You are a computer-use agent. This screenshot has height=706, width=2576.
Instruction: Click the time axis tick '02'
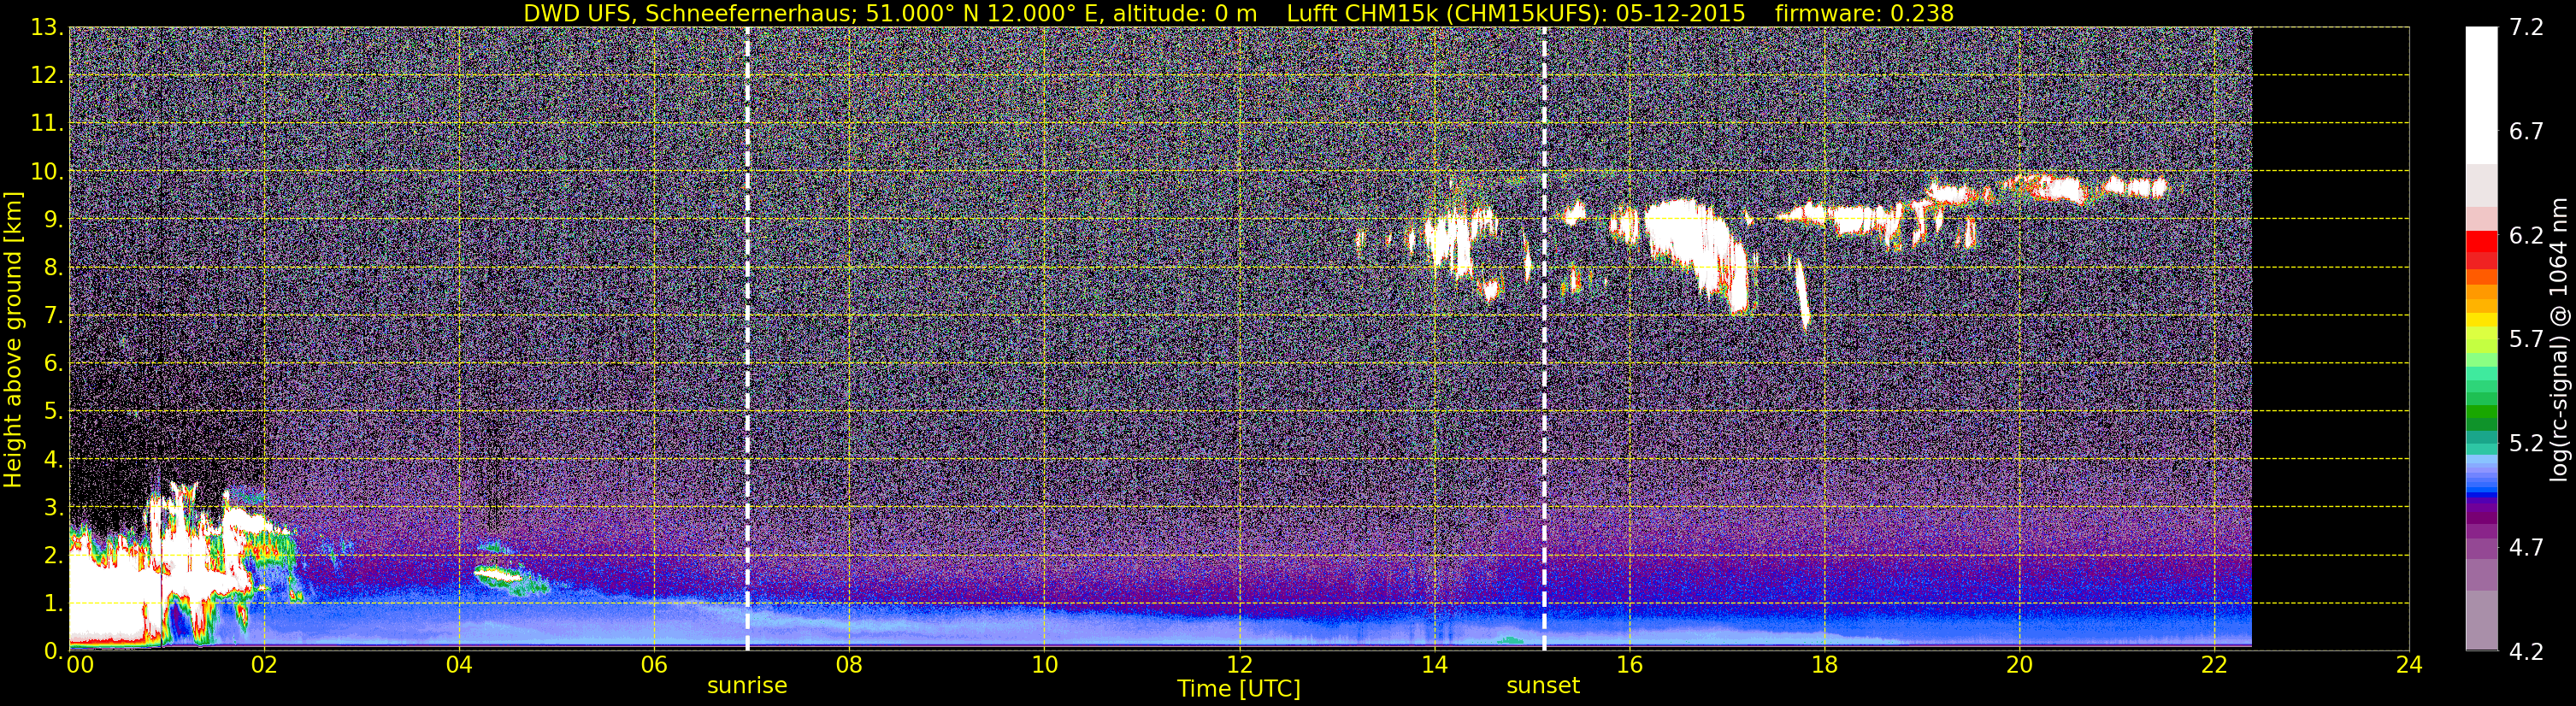(x=263, y=665)
